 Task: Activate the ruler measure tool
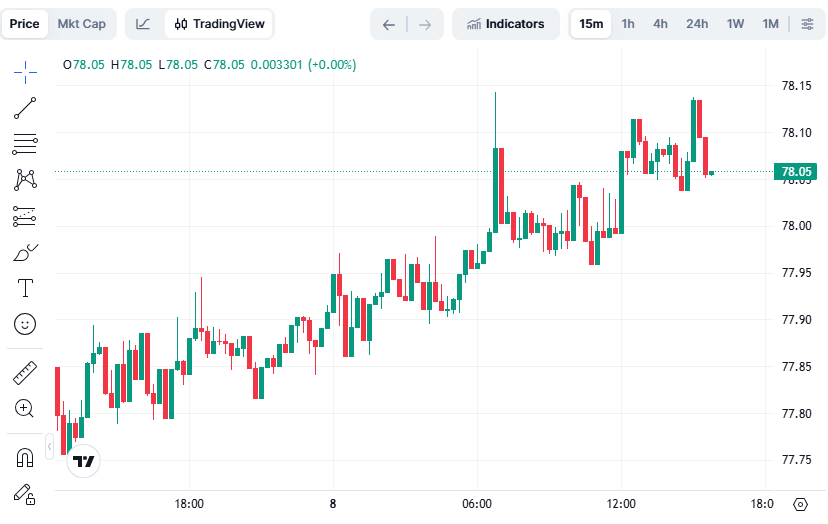pos(25,373)
